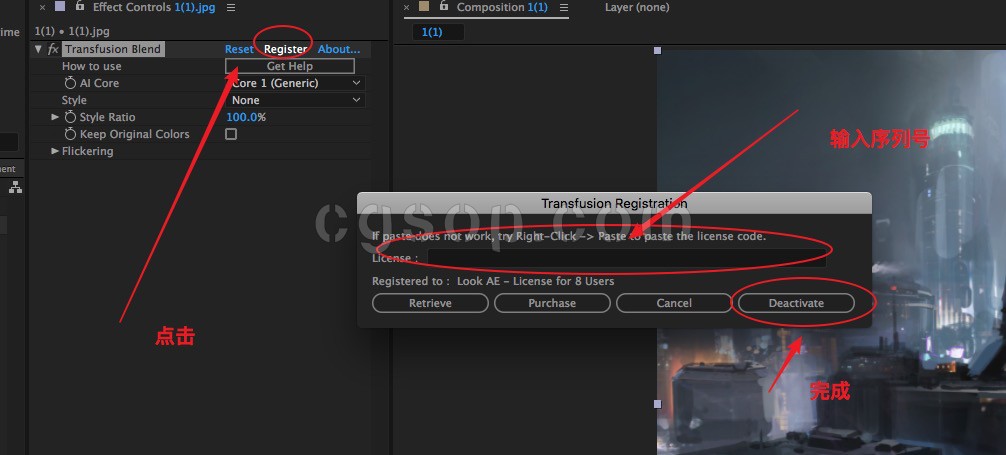This screenshot has height=455, width=1006.
Task: Toggle the AI Core stopwatch
Action: click(70, 83)
